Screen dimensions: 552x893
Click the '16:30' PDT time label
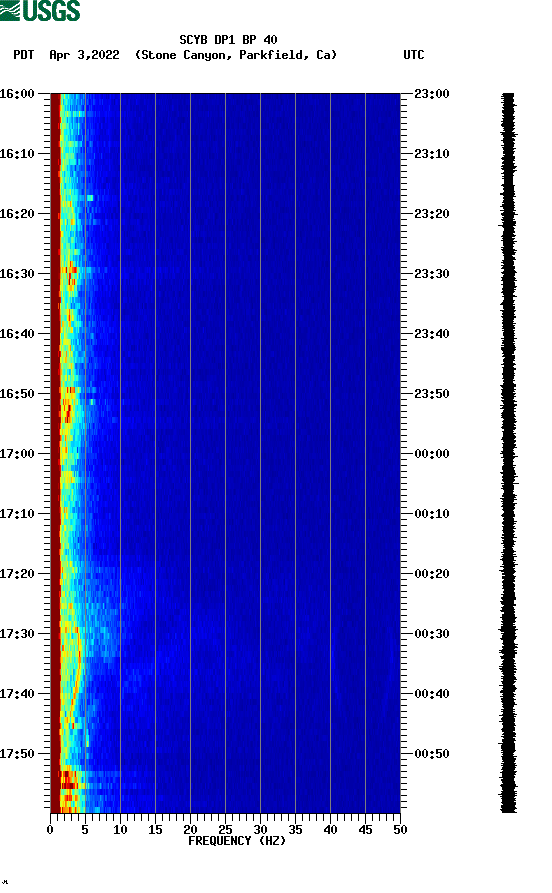pyautogui.click(x=17, y=273)
